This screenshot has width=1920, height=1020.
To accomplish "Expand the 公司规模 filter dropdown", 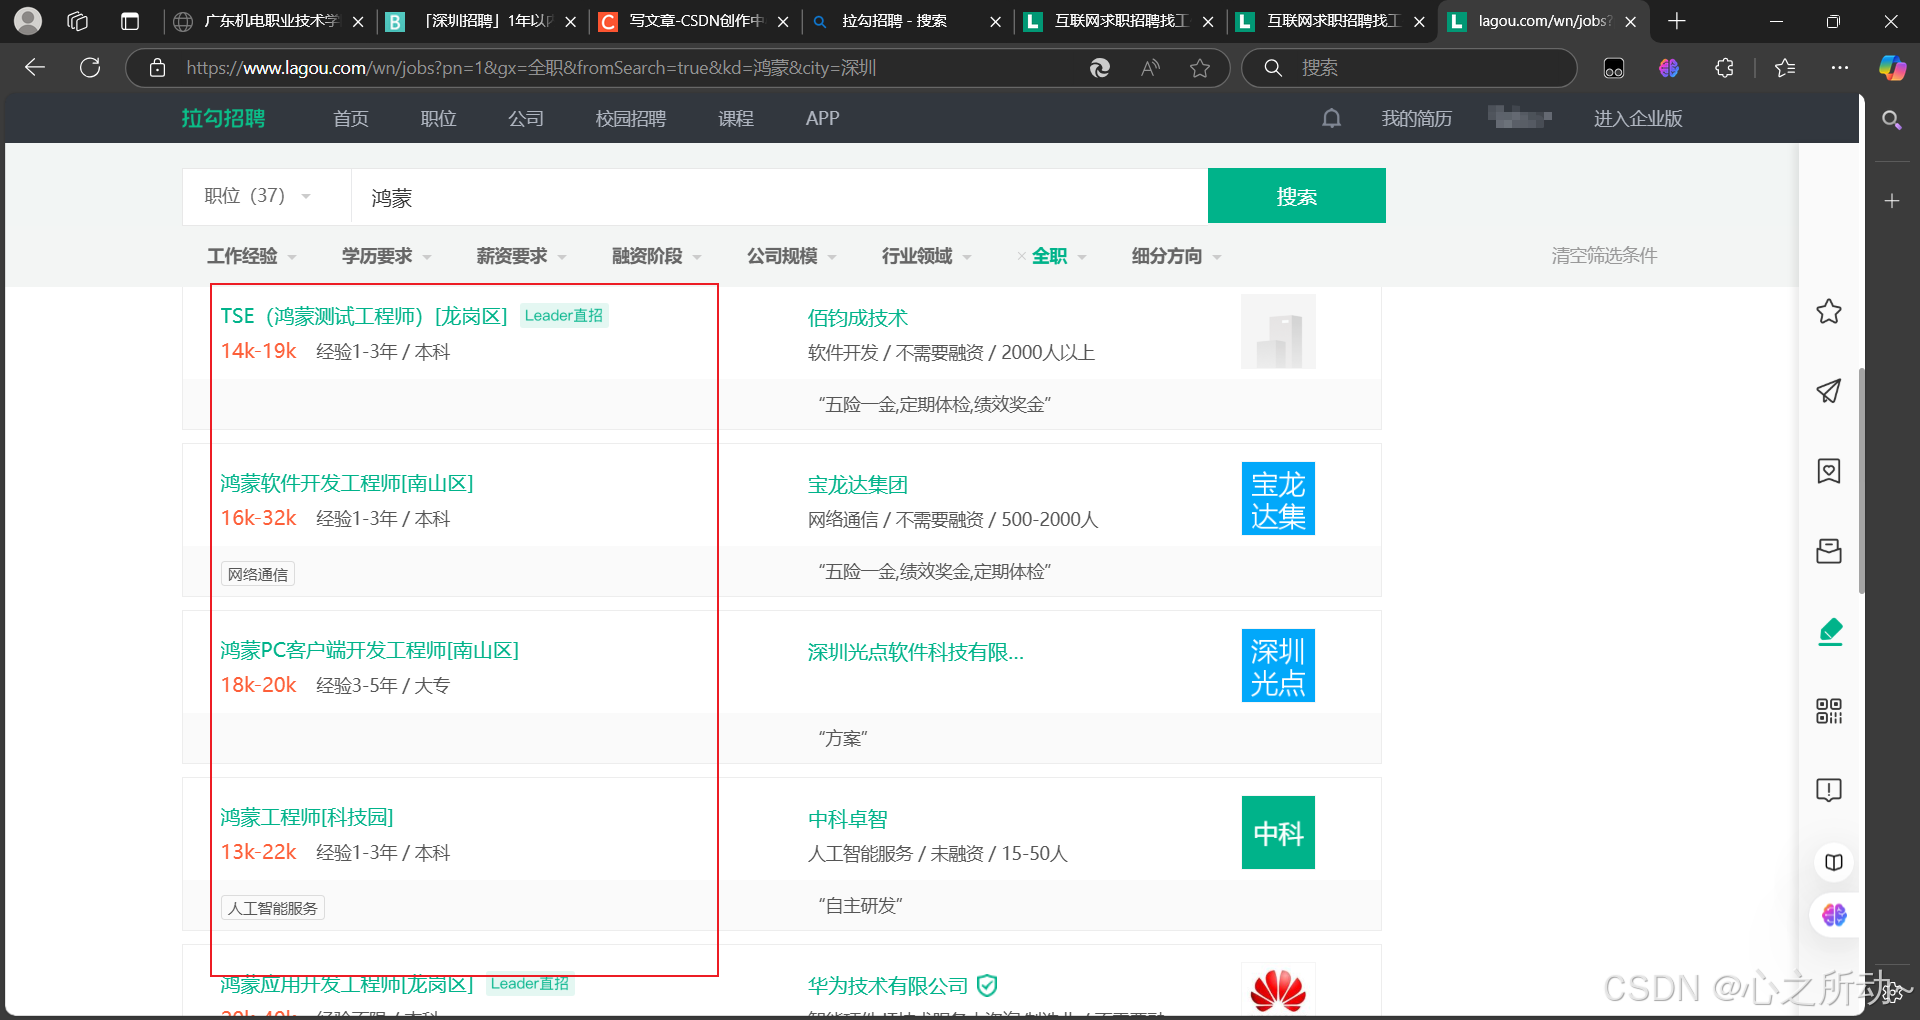I will pyautogui.click(x=792, y=256).
